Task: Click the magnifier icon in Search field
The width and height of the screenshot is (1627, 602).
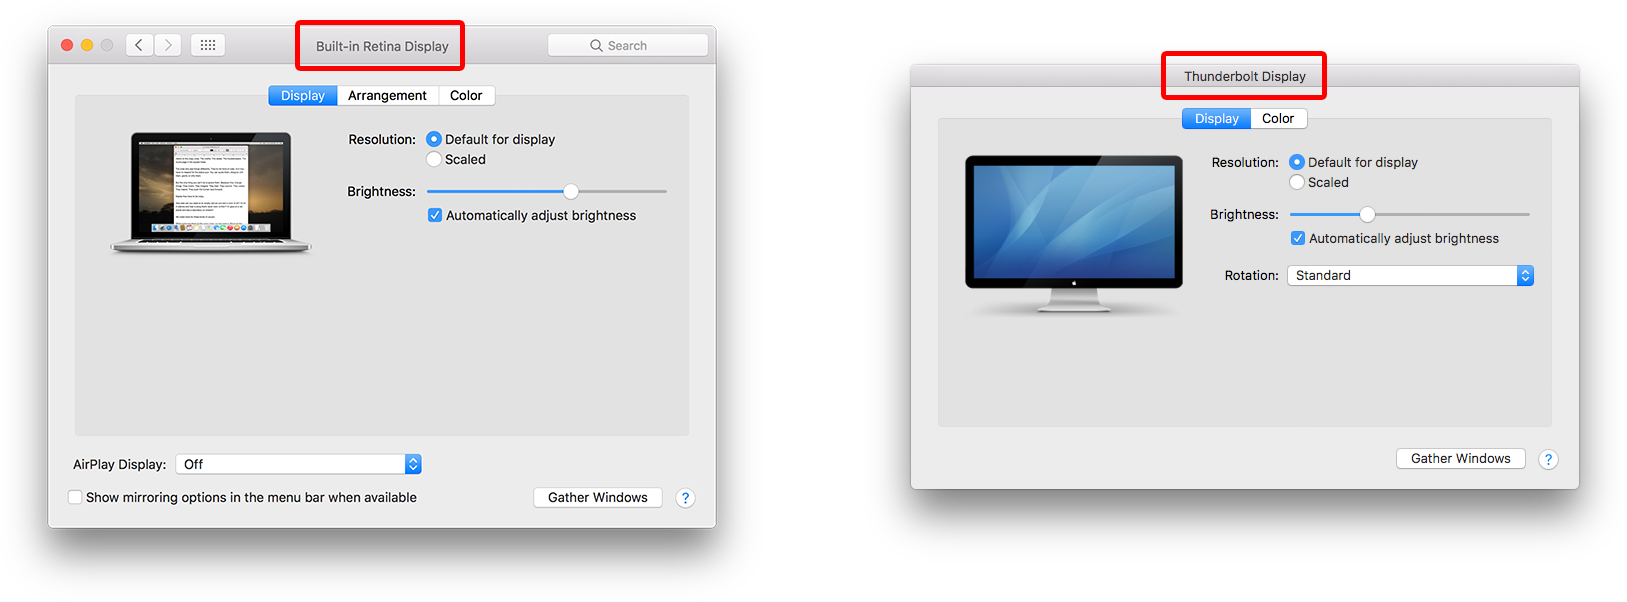Action: (596, 46)
